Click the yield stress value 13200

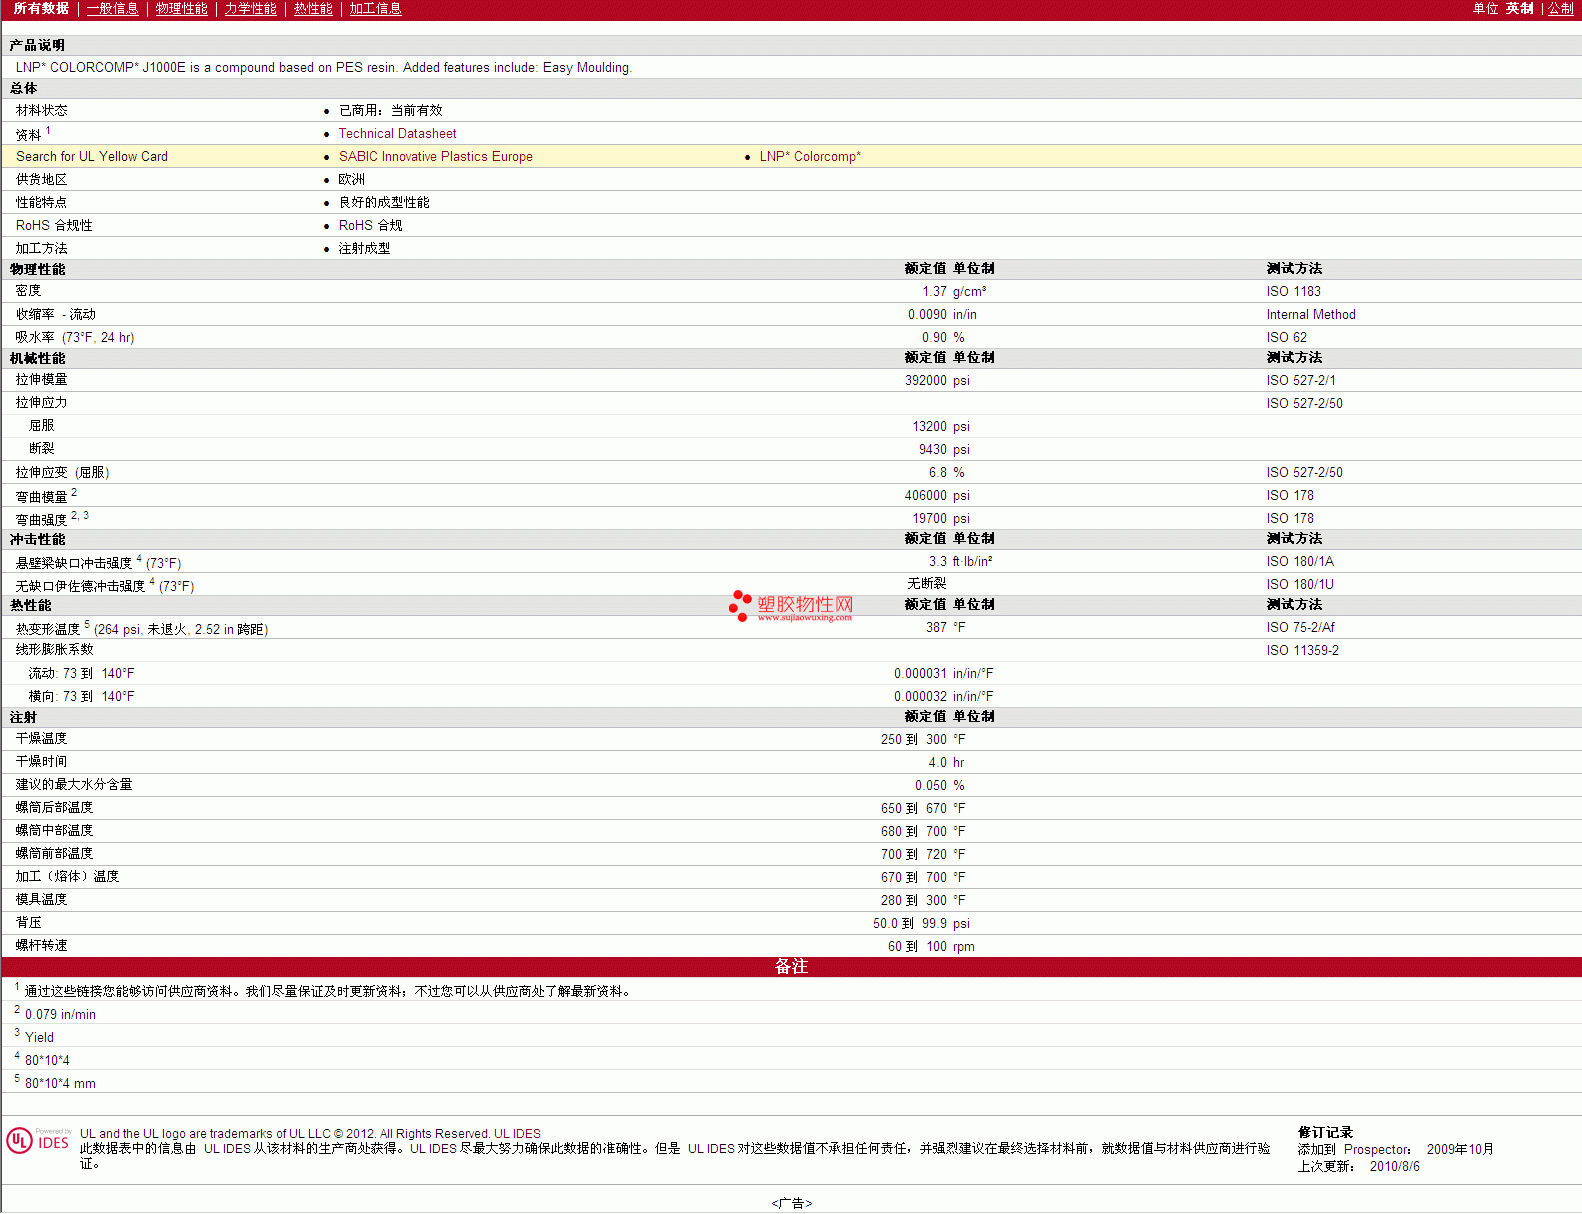pos(929,426)
